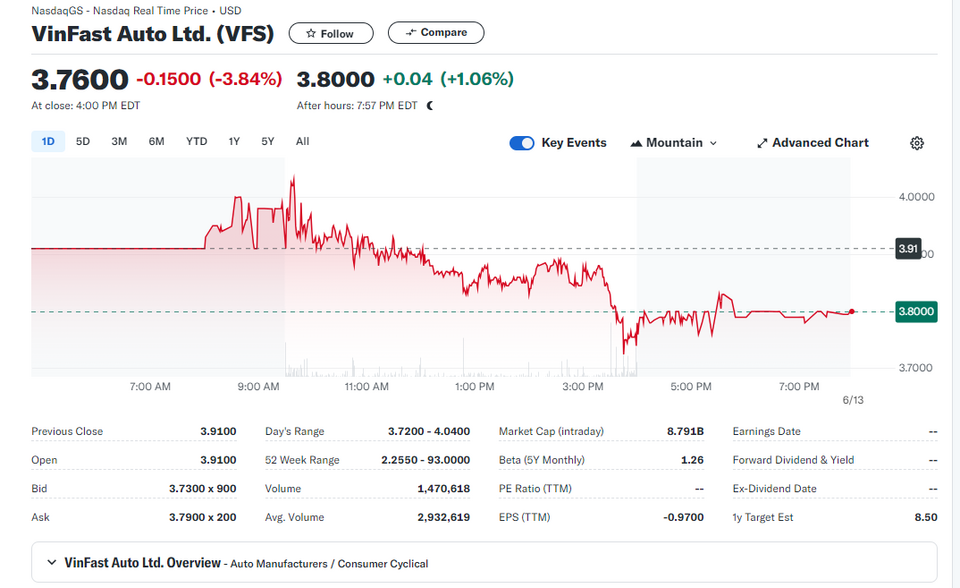Click the Compare arrows icon

[411, 32]
